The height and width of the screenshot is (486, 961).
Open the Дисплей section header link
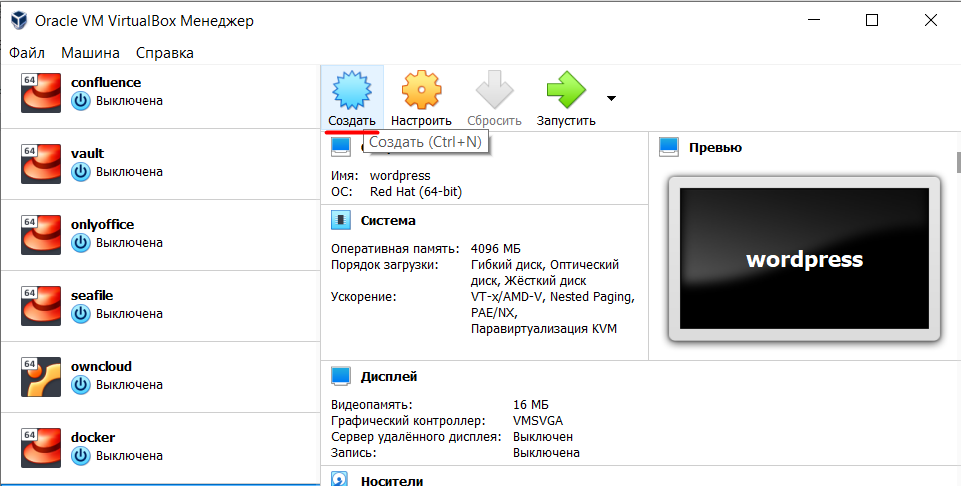389,376
